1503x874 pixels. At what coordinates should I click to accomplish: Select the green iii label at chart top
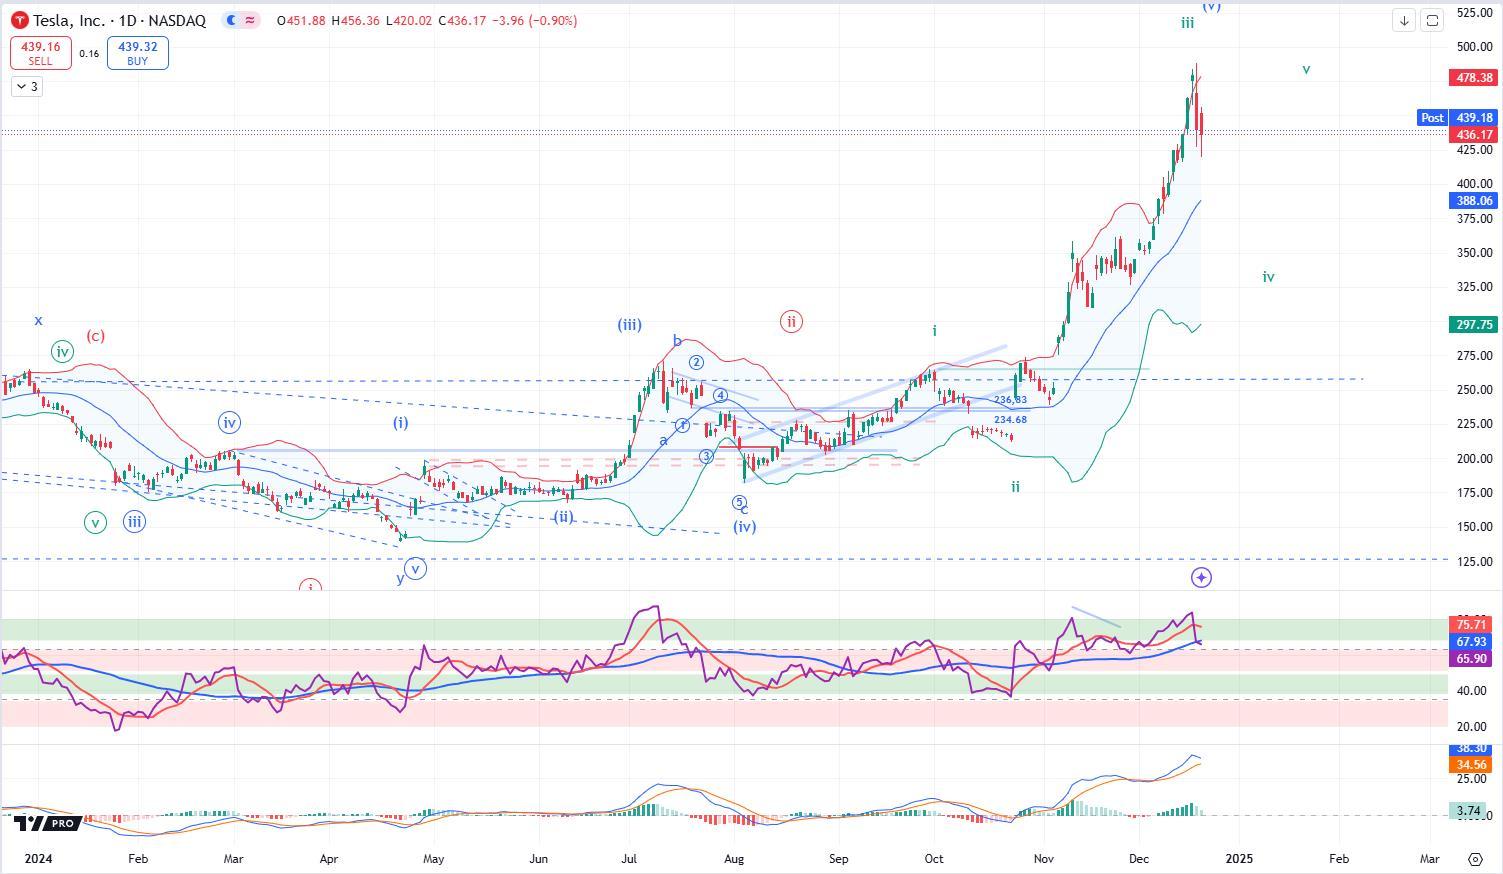(1187, 22)
